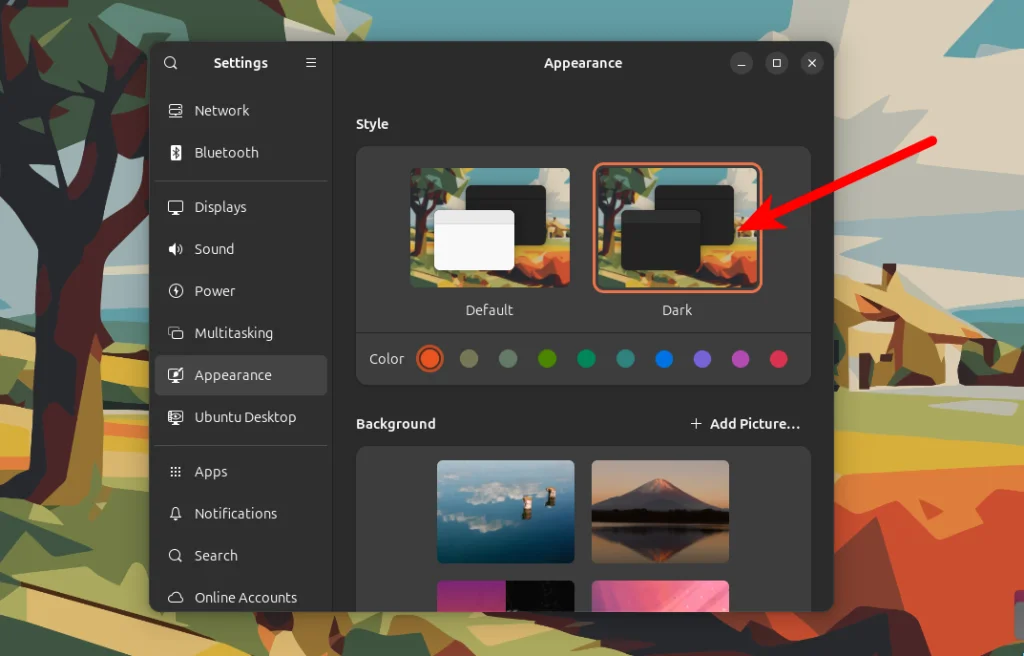Open the Settings hamburger menu

click(310, 62)
